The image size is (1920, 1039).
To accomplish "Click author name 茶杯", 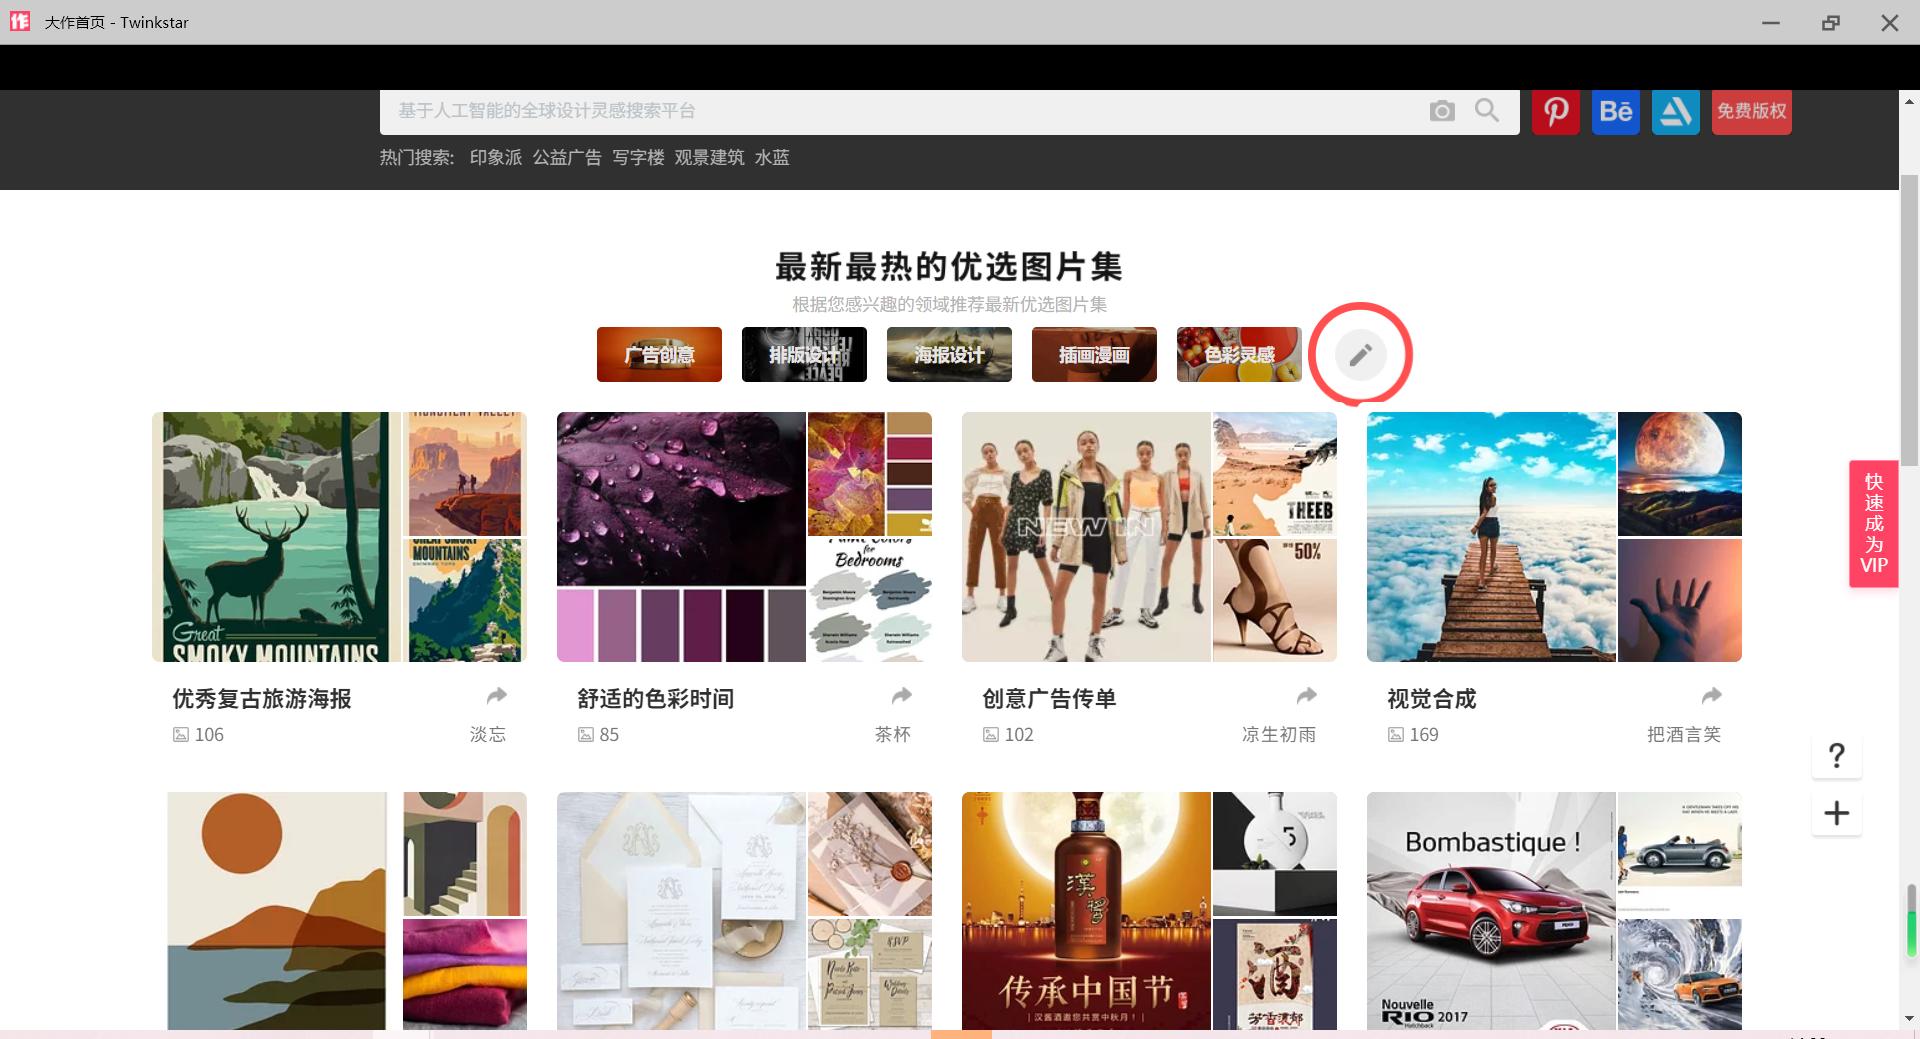I will point(893,735).
